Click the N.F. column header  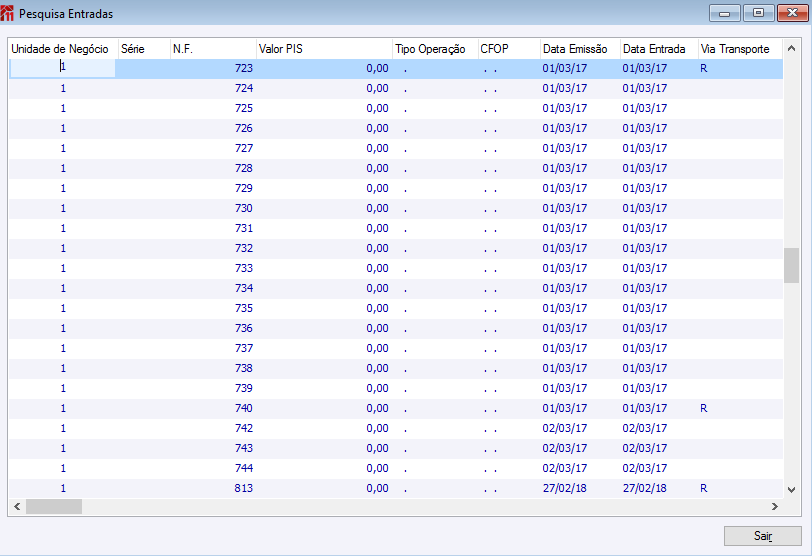click(x=213, y=49)
